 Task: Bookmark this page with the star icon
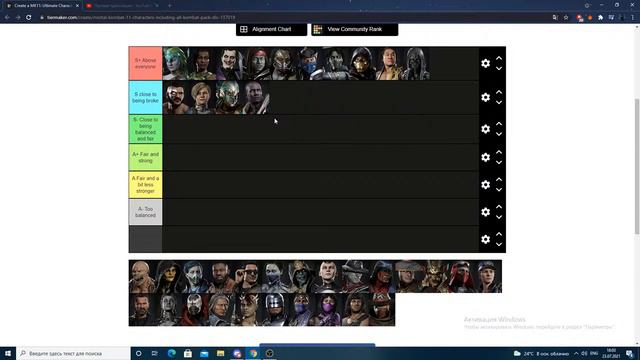point(566,18)
